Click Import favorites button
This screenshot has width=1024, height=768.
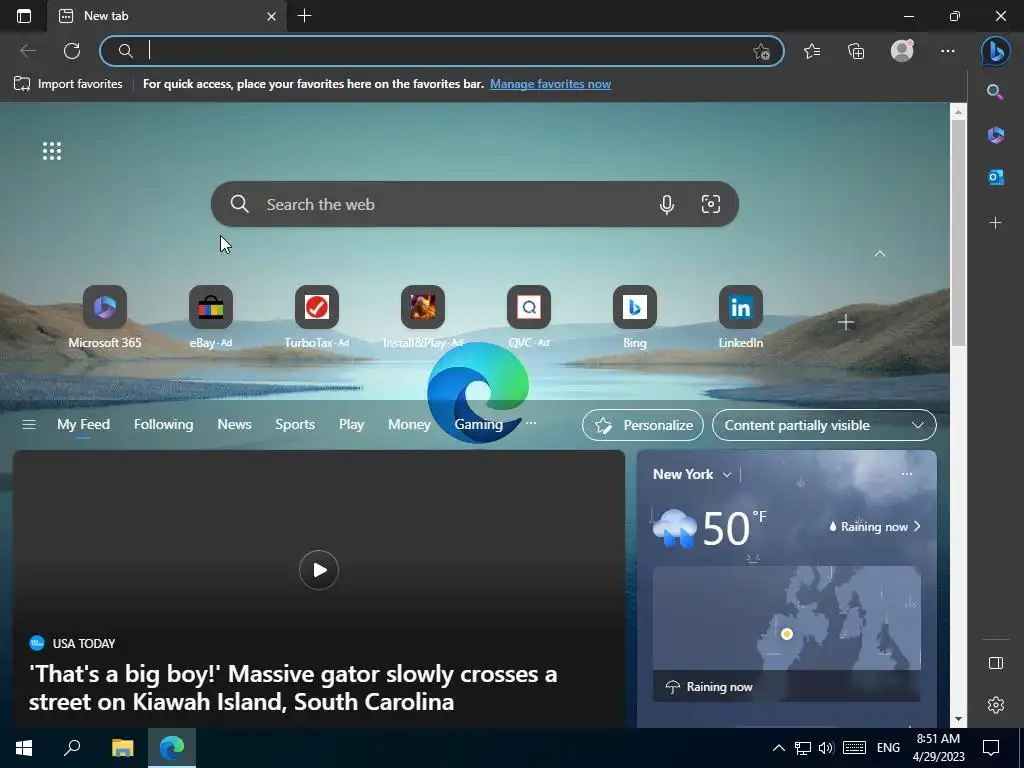tap(69, 84)
